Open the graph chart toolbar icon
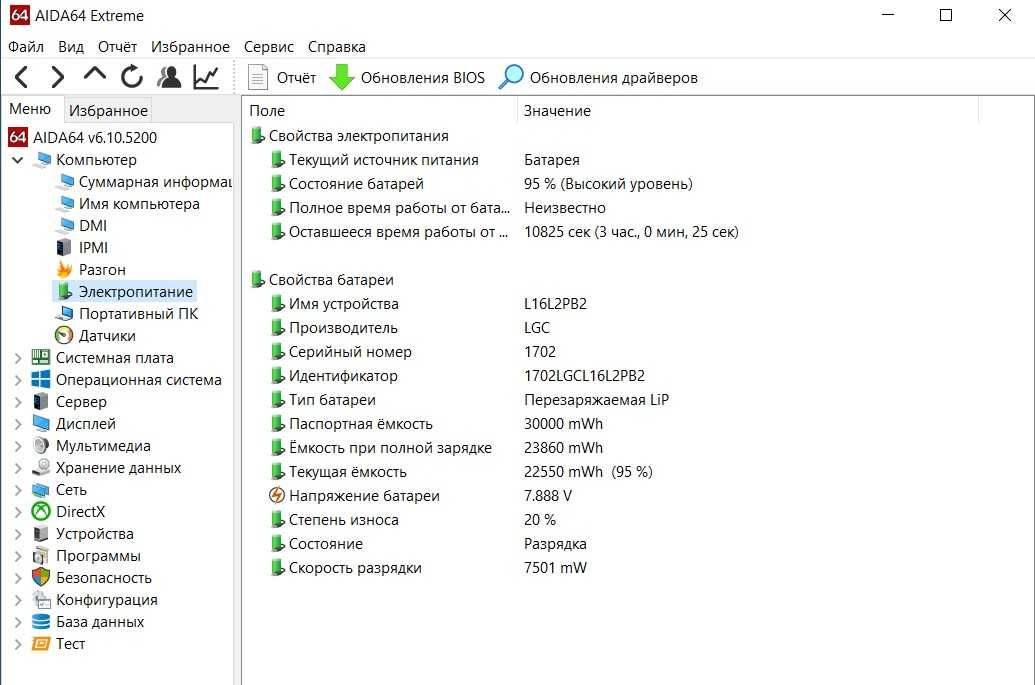The image size is (1035, 685). (x=206, y=77)
